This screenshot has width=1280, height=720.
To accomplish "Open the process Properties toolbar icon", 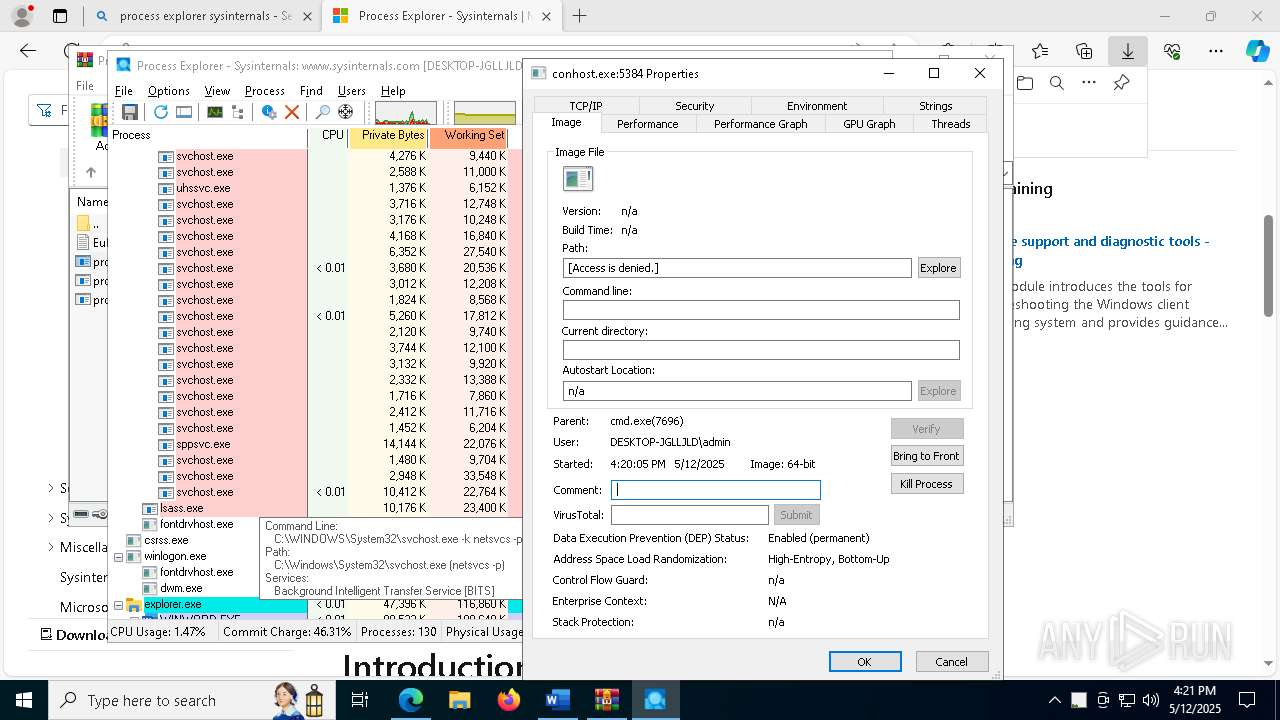I will 269,112.
